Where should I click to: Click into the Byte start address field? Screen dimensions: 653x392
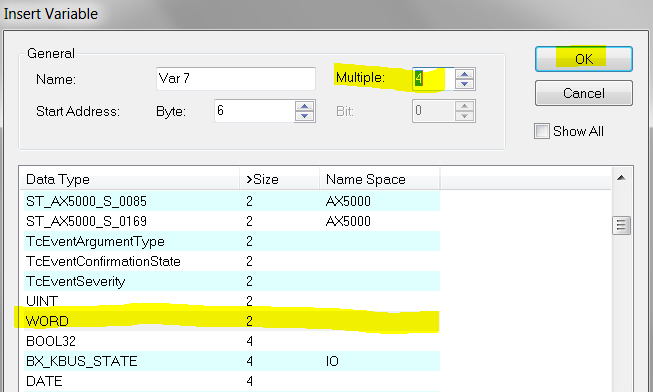[254, 111]
